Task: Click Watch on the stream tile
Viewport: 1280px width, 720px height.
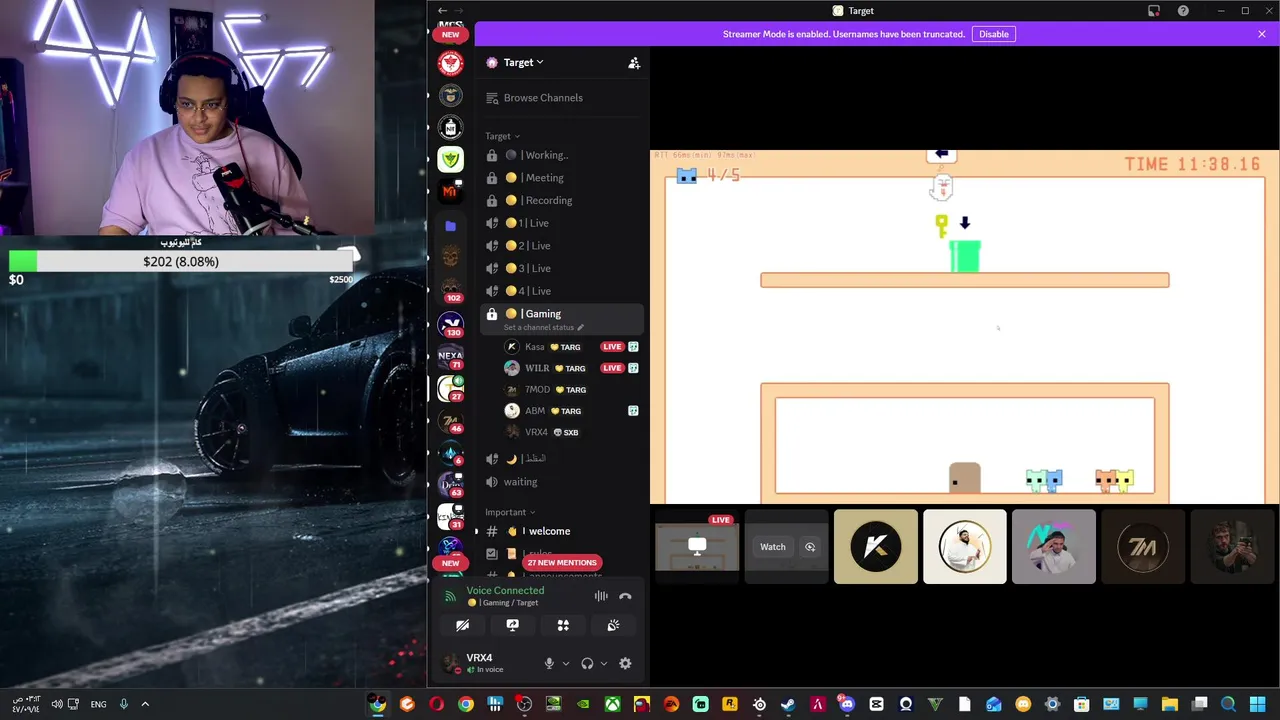Action: pyautogui.click(x=772, y=547)
